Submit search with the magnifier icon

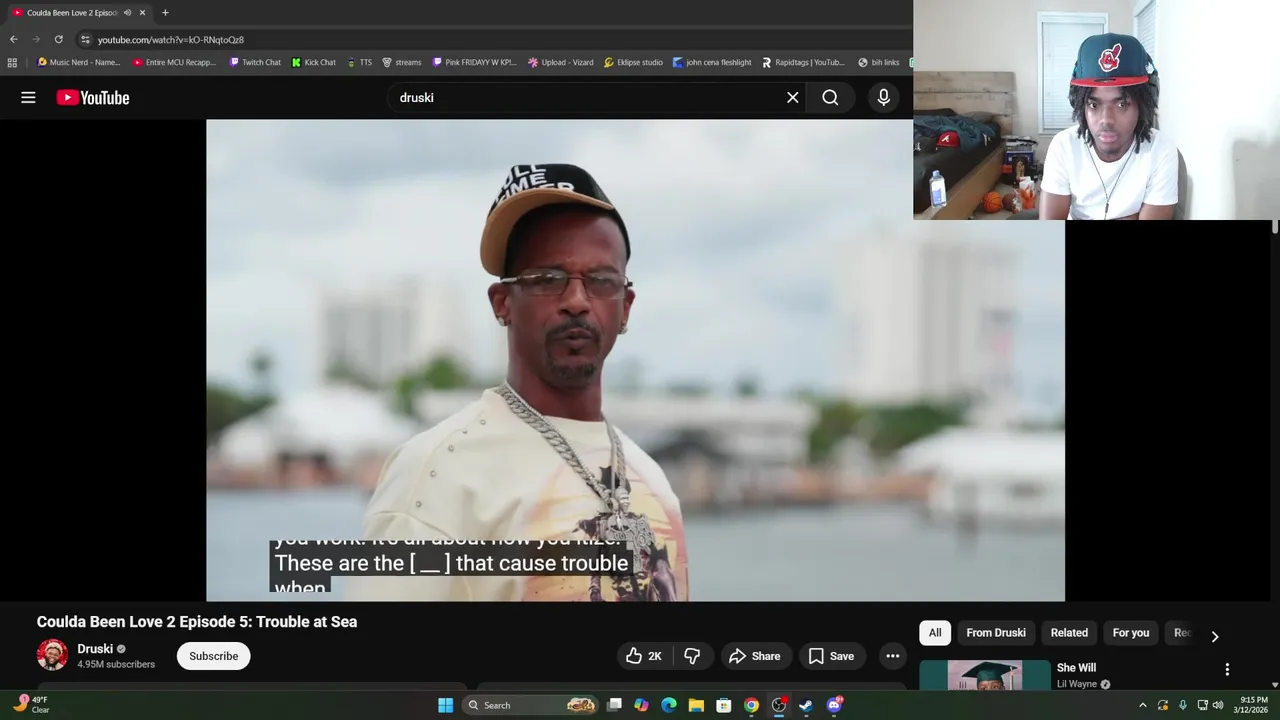(x=830, y=97)
